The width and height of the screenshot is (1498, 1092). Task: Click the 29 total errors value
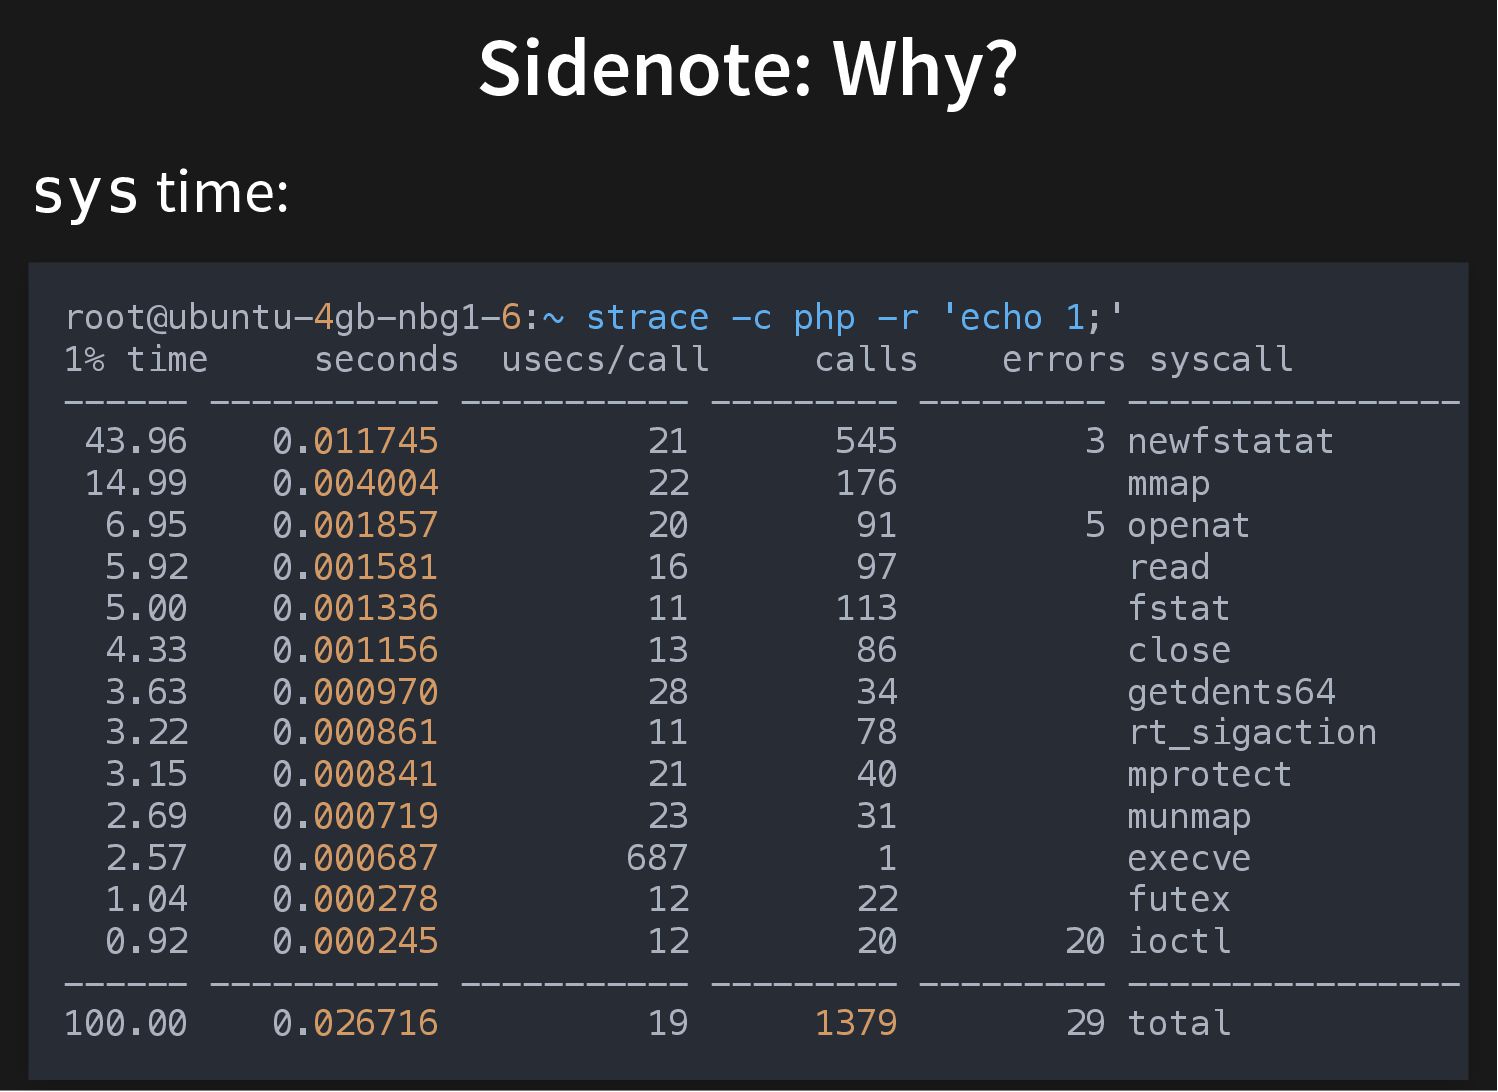point(1085,1024)
